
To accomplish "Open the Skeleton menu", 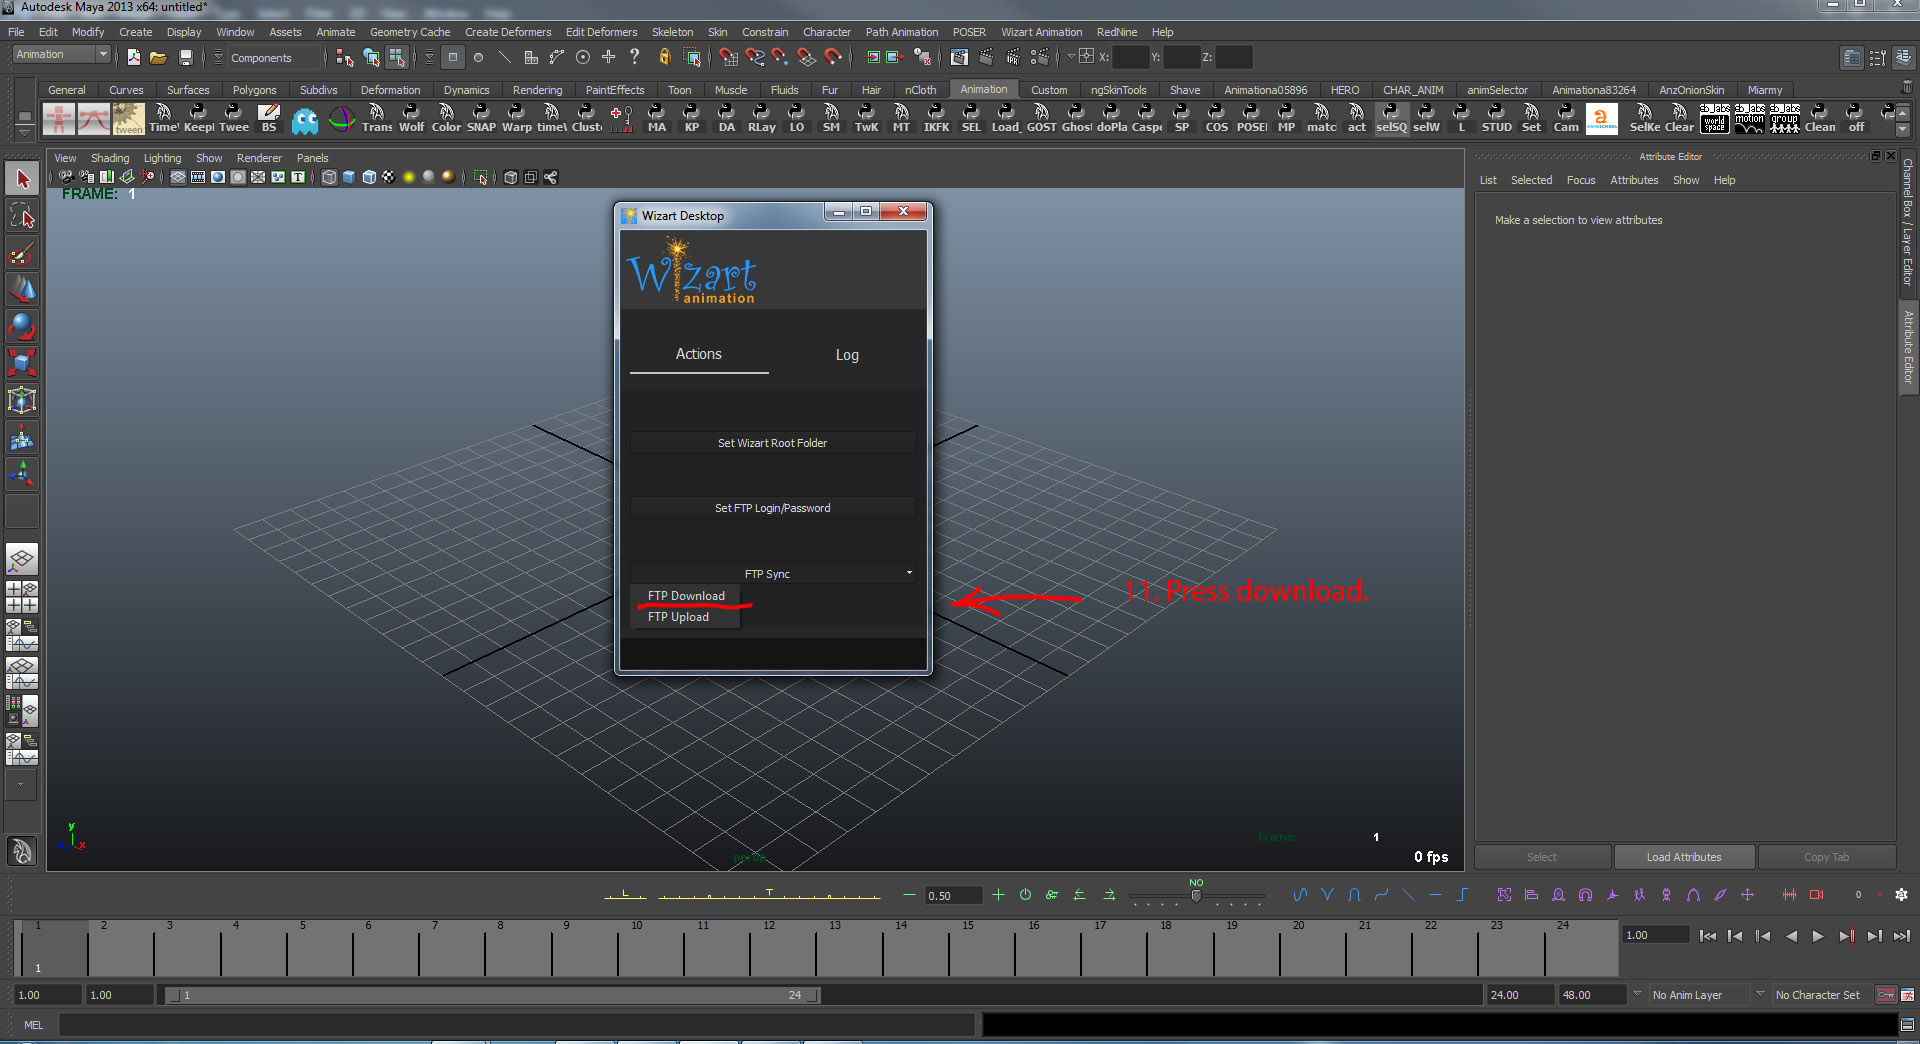I will [672, 32].
